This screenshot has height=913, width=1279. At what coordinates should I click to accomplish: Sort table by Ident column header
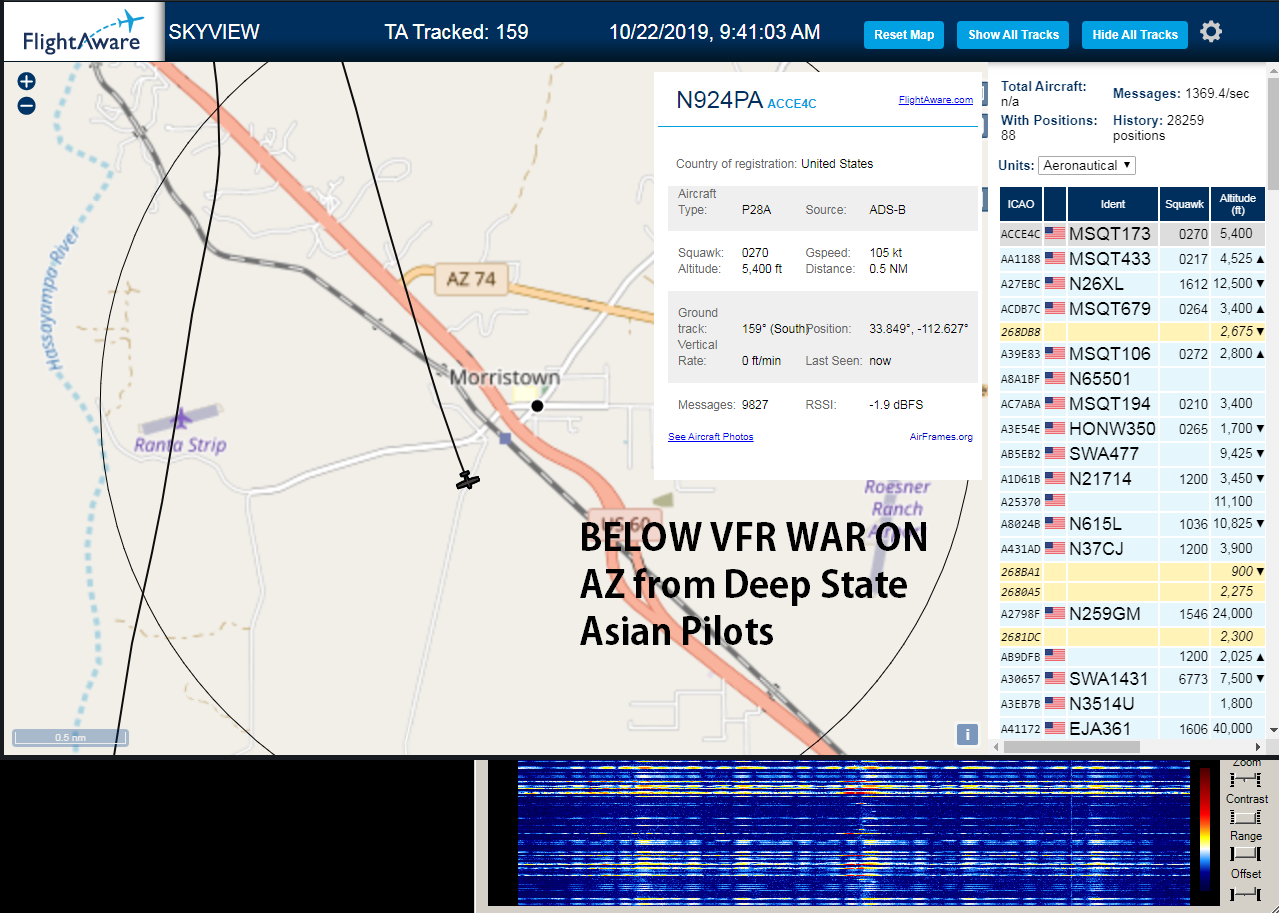(1113, 204)
